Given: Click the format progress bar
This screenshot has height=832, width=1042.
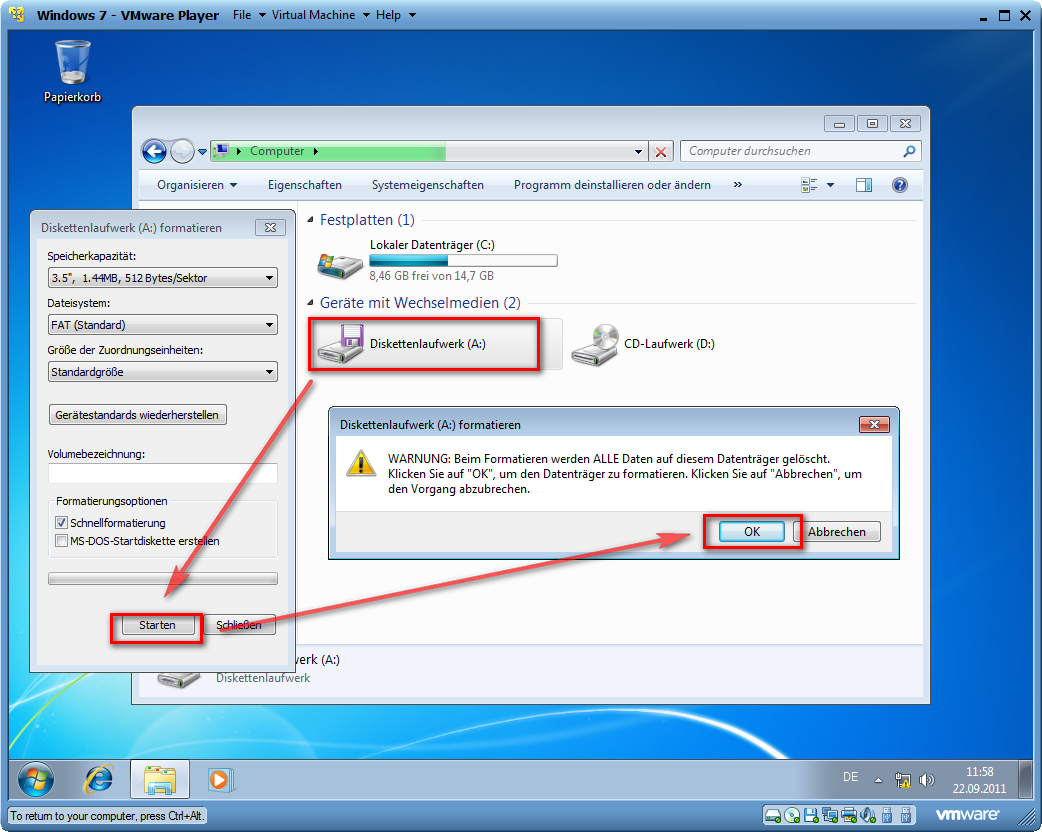Looking at the screenshot, I should tap(163, 579).
